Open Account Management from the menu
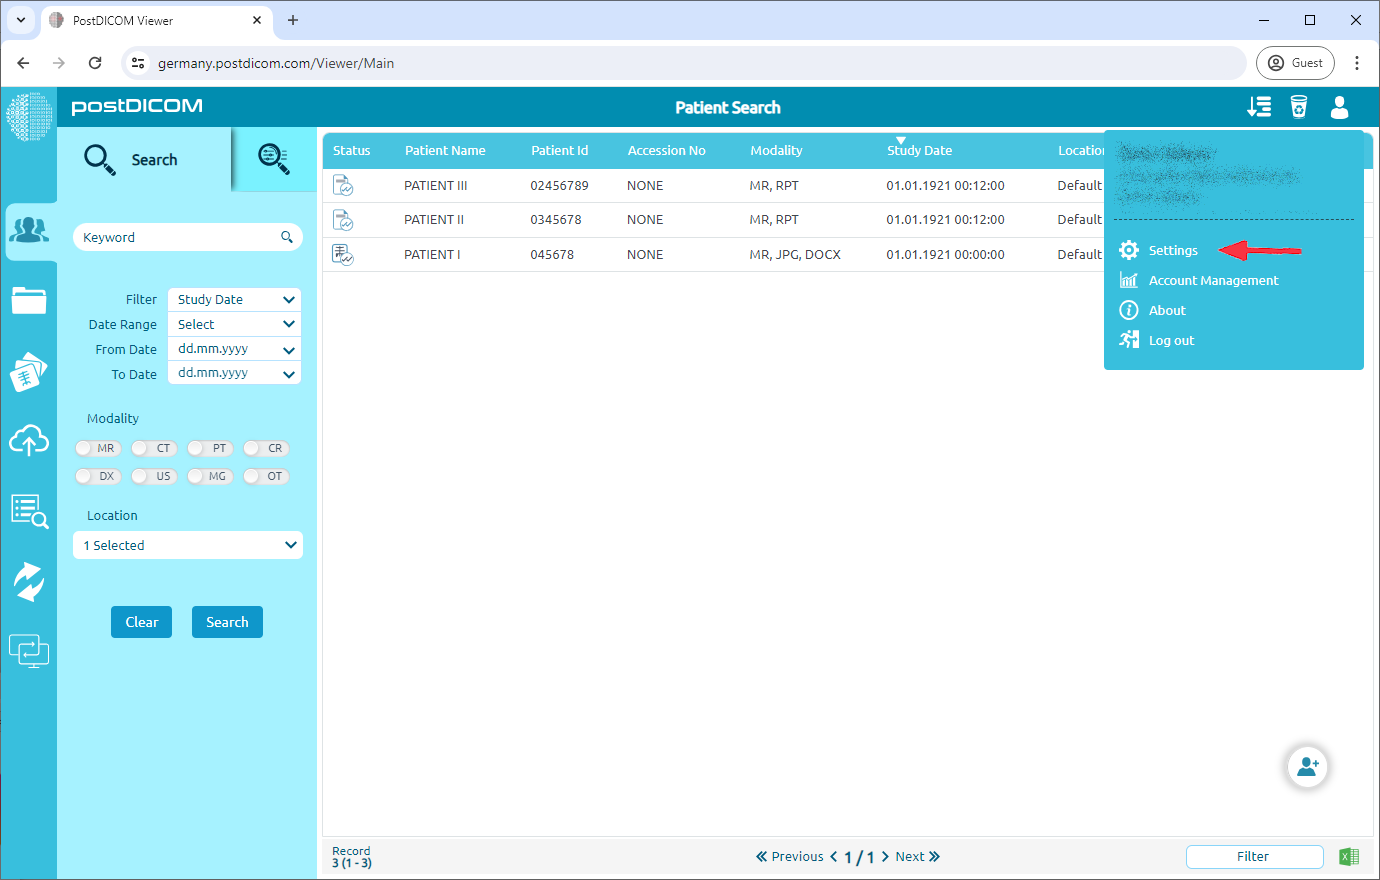This screenshot has height=880, width=1380. 1213,280
